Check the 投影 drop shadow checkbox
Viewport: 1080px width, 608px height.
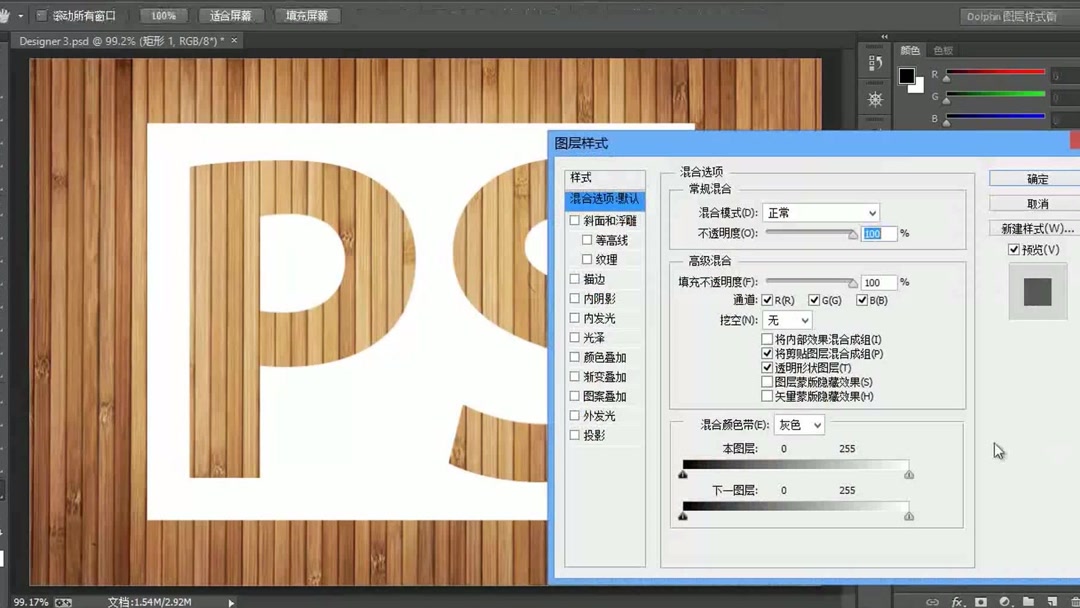574,435
